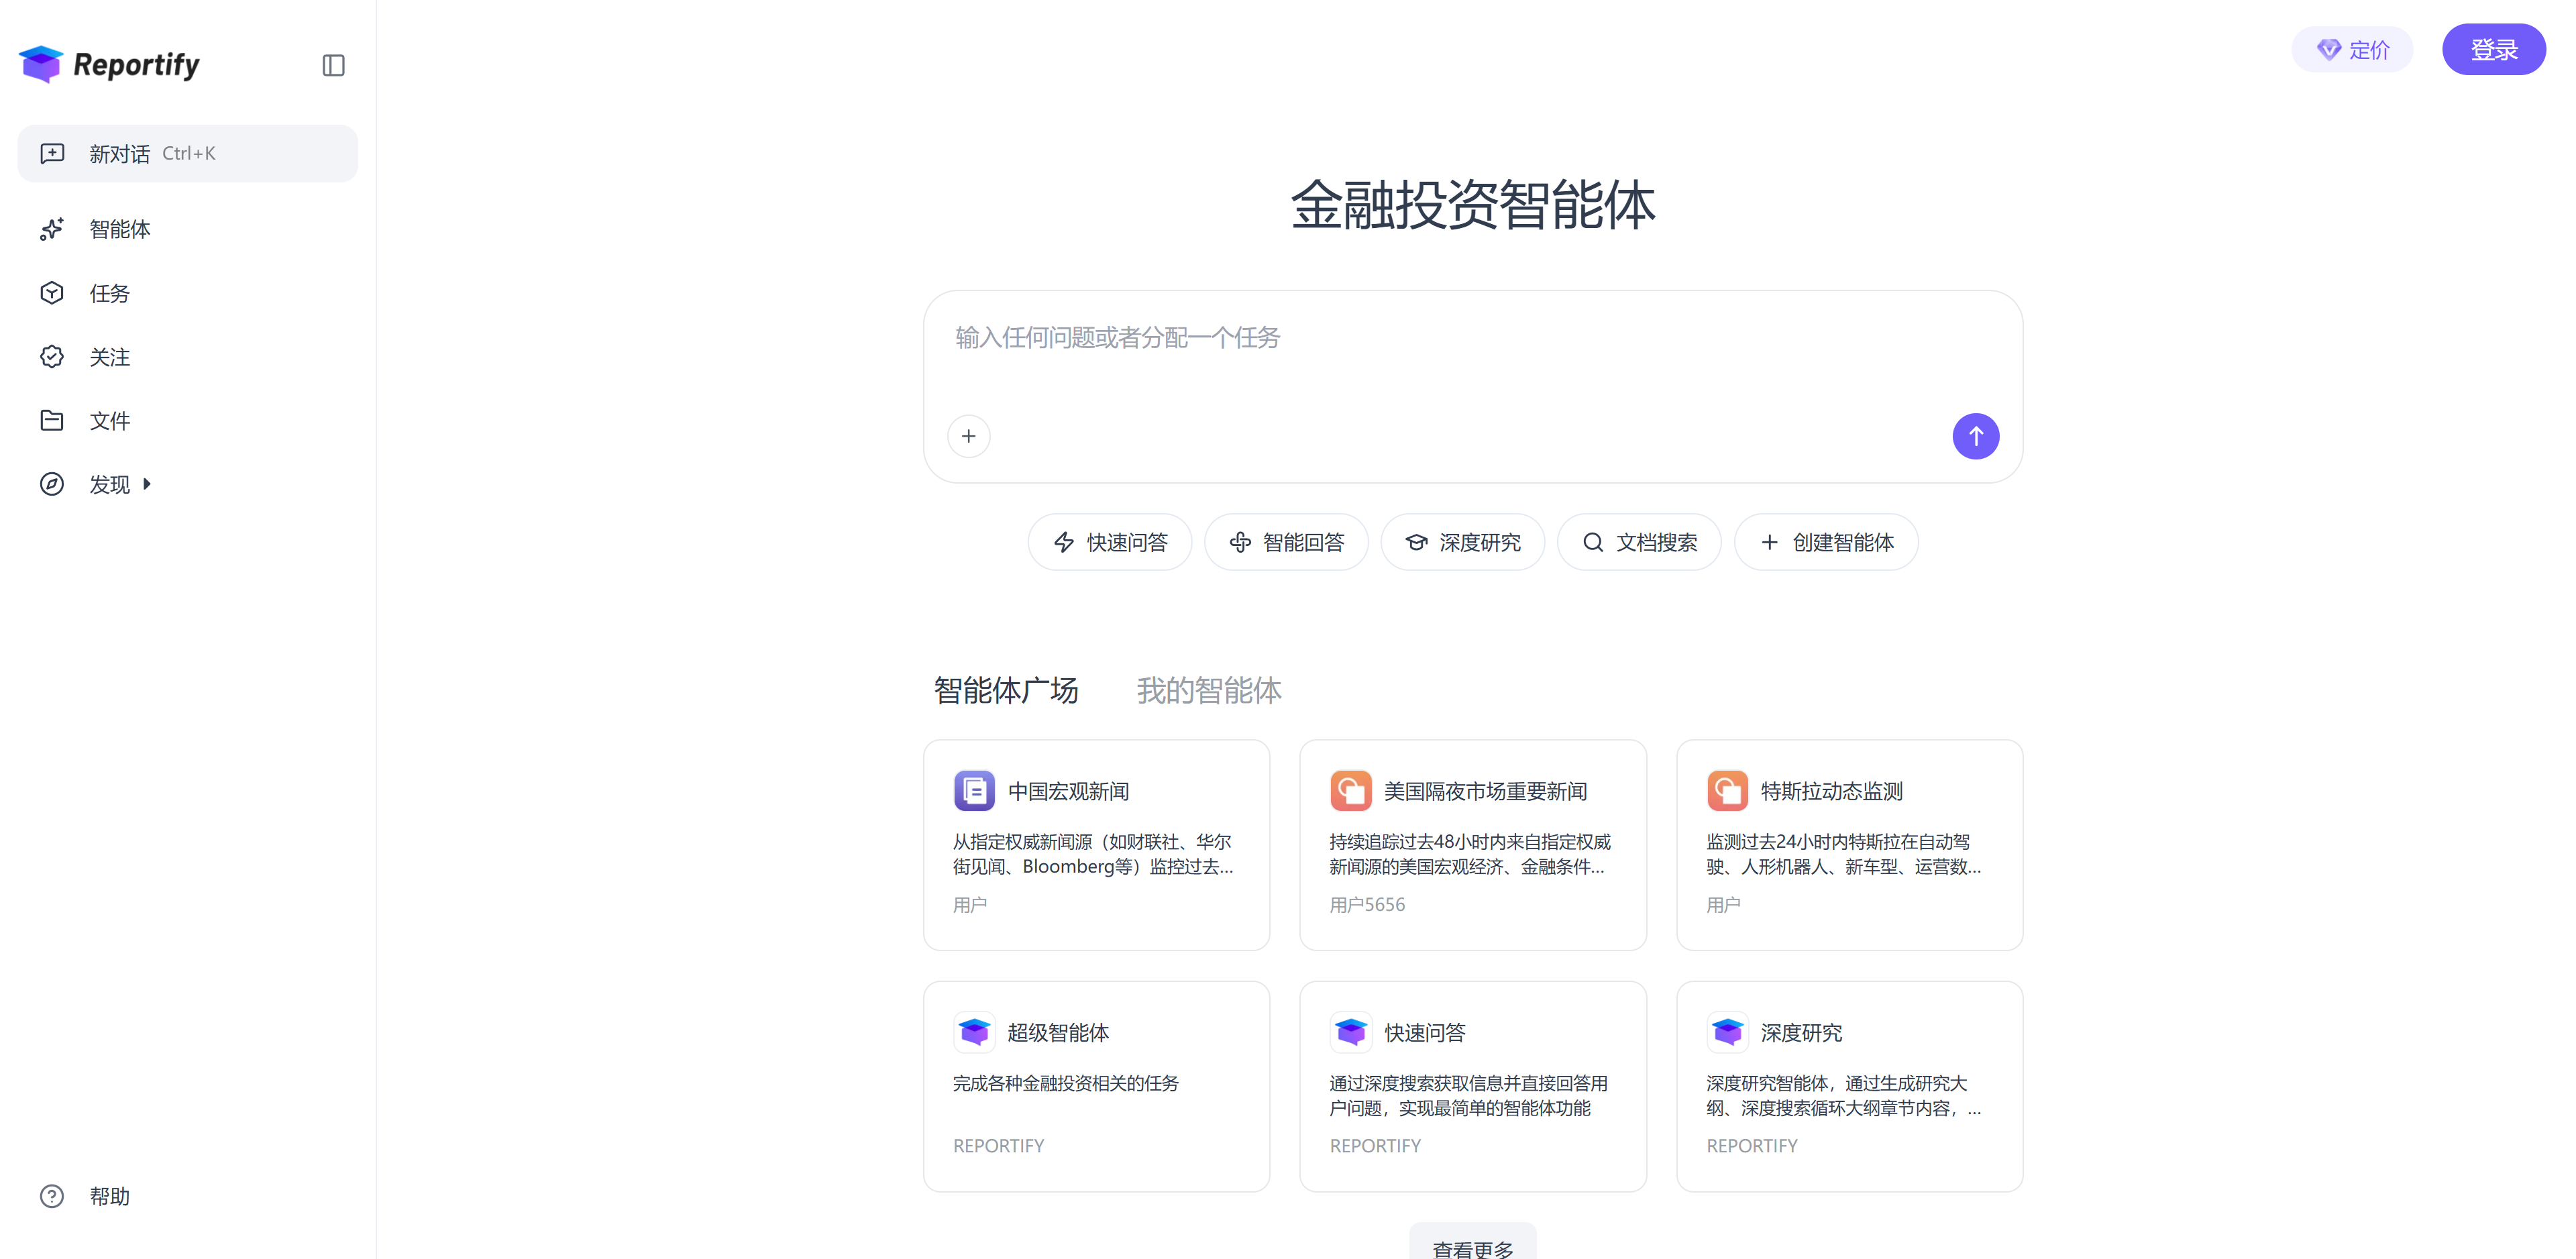
Task: Expand the 发现 submenu arrow
Action: (147, 484)
